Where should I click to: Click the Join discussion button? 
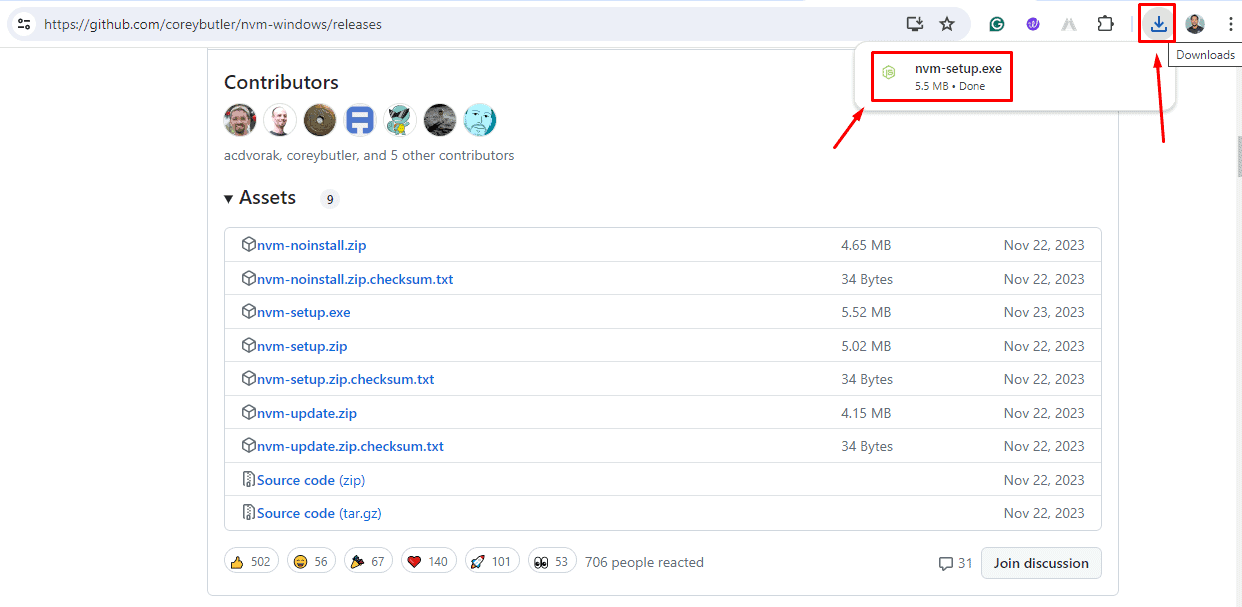click(1041, 563)
